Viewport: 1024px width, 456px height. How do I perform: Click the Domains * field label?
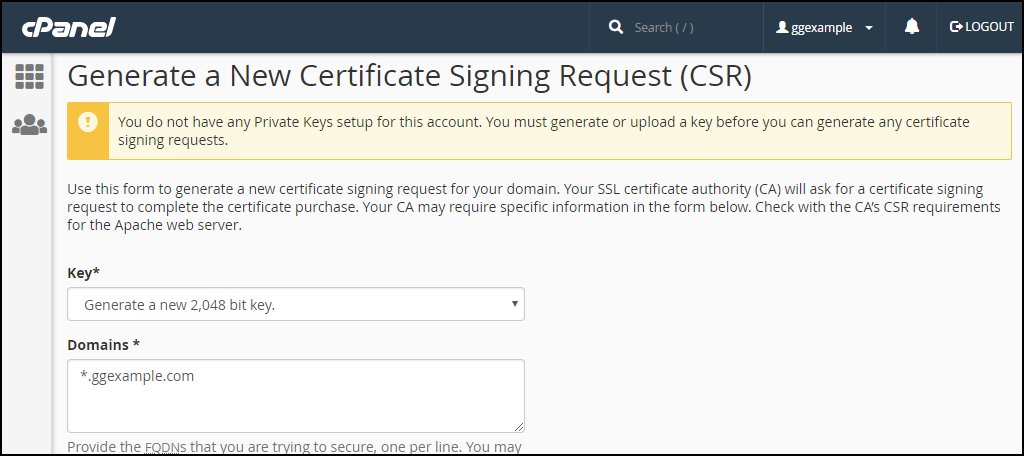coord(104,344)
